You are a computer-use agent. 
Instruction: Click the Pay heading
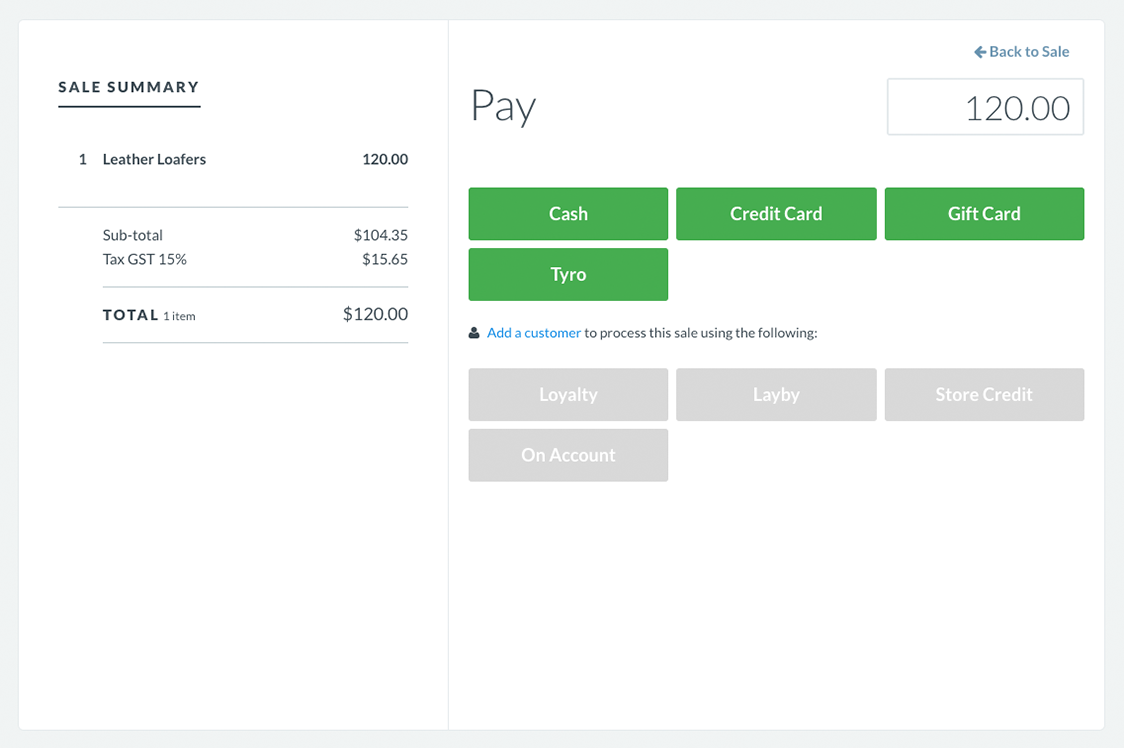click(x=503, y=107)
